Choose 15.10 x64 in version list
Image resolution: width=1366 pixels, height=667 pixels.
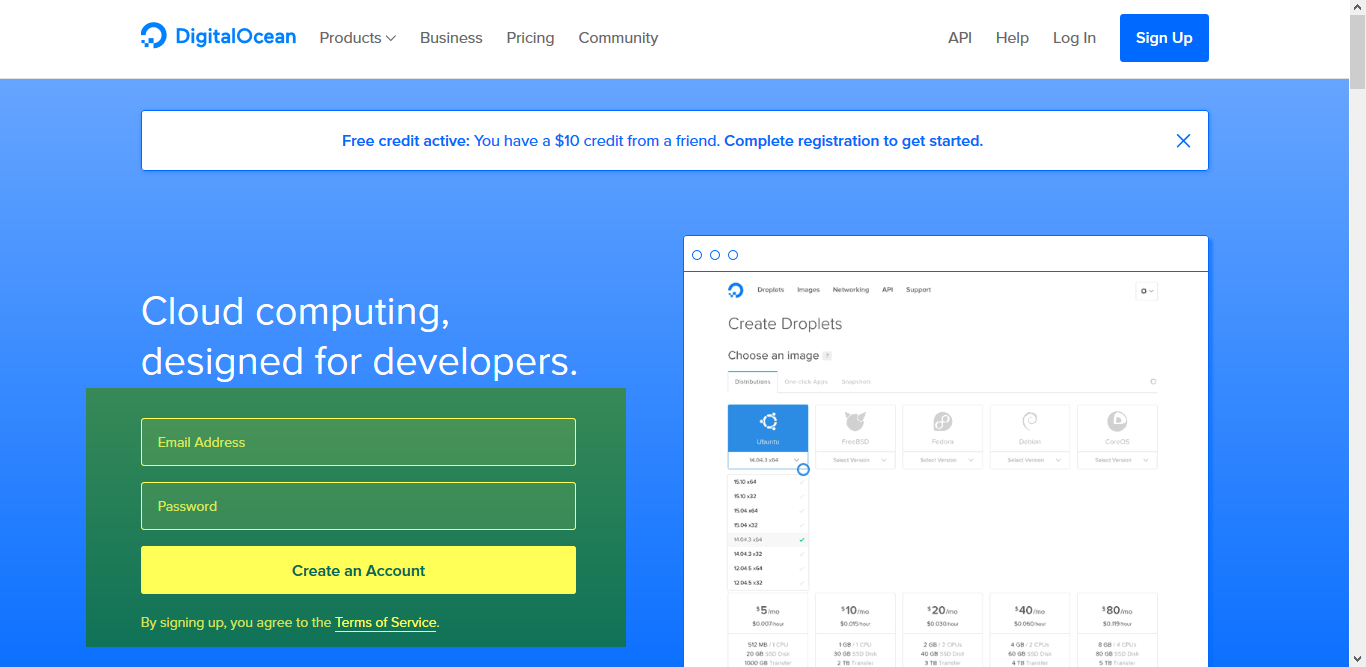tap(768, 482)
